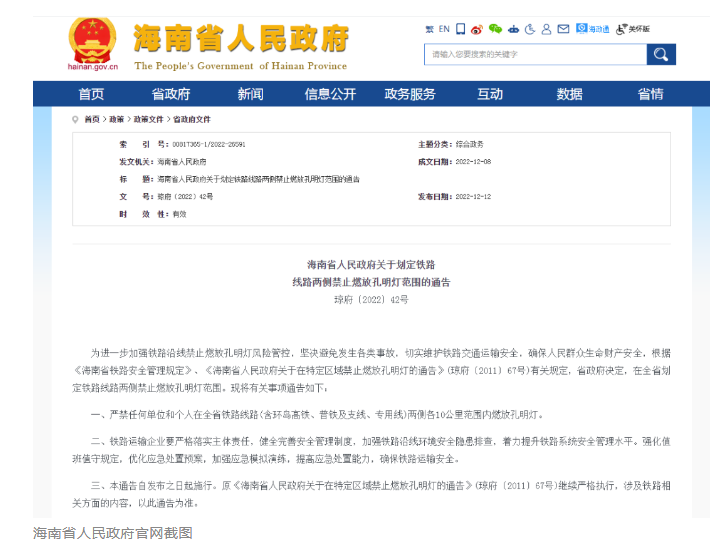Open the elderly-friendly accessibility icon
Viewport: 723px width, 551px height.
[x=530, y=29]
